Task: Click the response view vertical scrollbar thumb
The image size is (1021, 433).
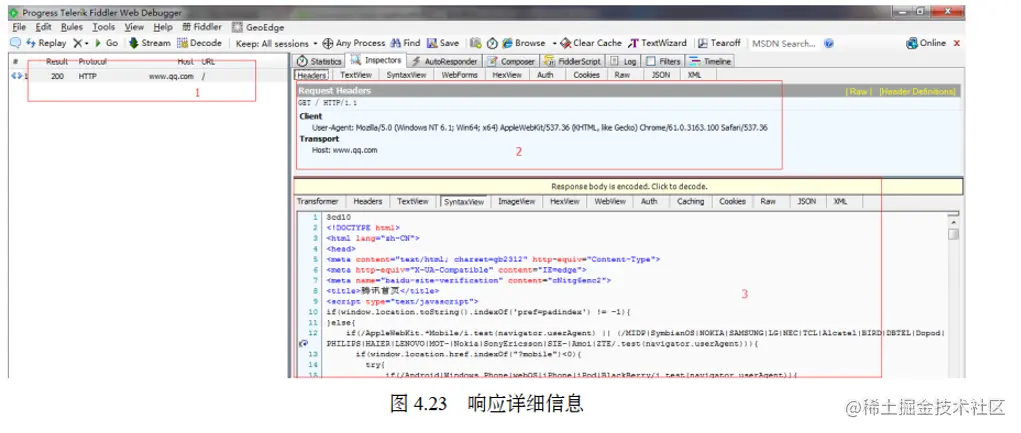Action: (953, 233)
